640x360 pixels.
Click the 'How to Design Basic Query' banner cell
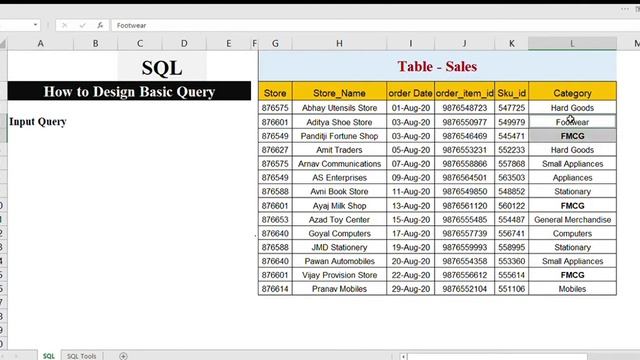[x=129, y=91]
